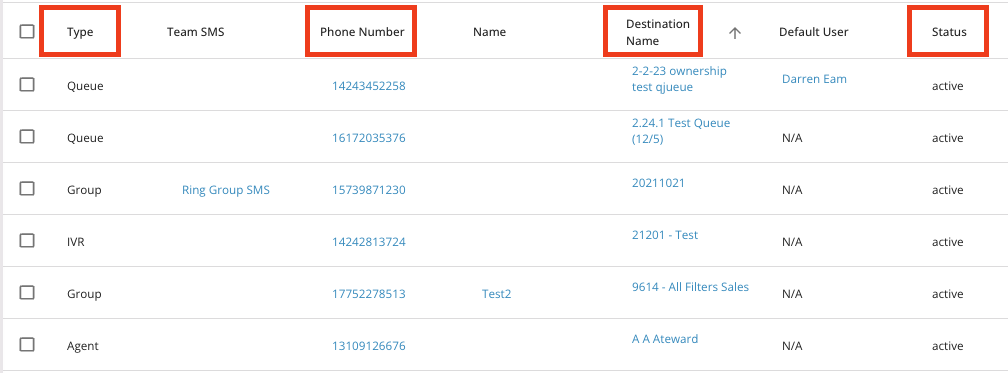
Task: Click the Status column header
Action: (x=949, y=32)
